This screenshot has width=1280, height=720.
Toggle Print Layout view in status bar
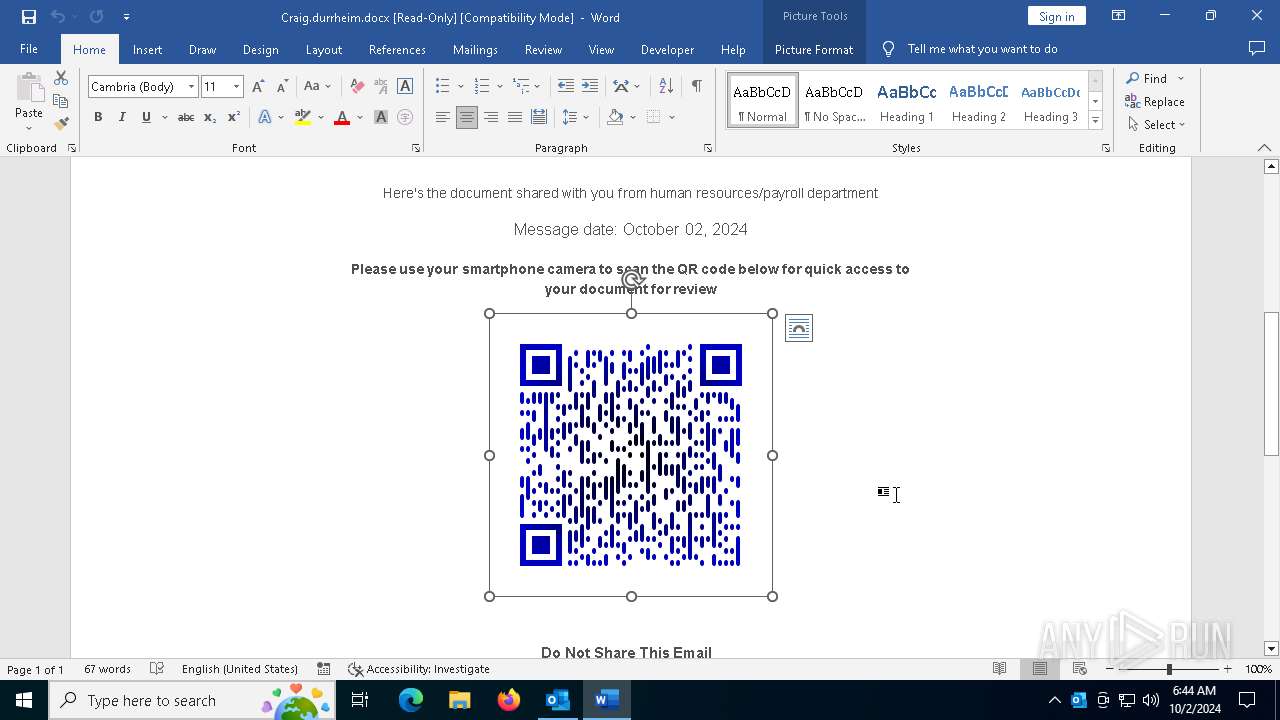pyautogui.click(x=1039, y=669)
